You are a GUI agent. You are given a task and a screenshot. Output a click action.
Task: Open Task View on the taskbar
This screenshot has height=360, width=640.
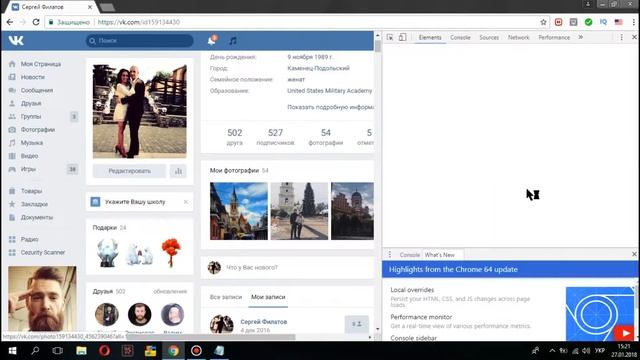[58, 351]
